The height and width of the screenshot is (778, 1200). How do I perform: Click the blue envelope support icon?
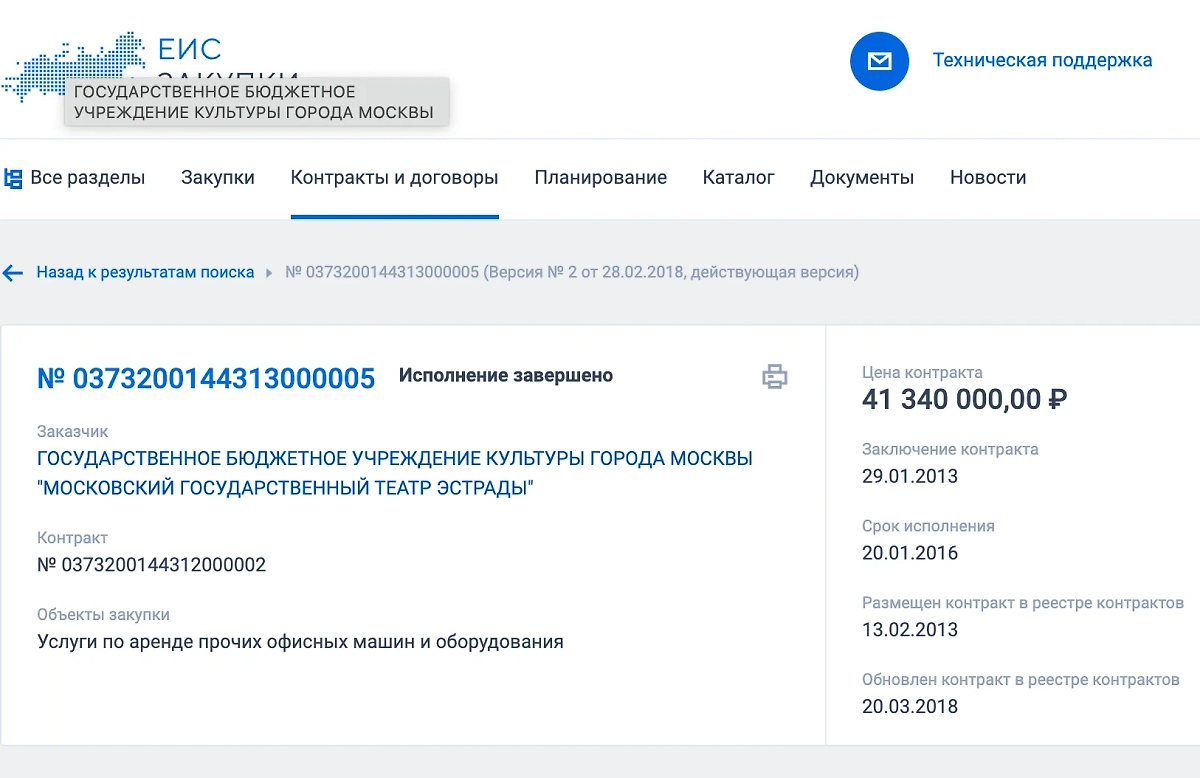(879, 61)
